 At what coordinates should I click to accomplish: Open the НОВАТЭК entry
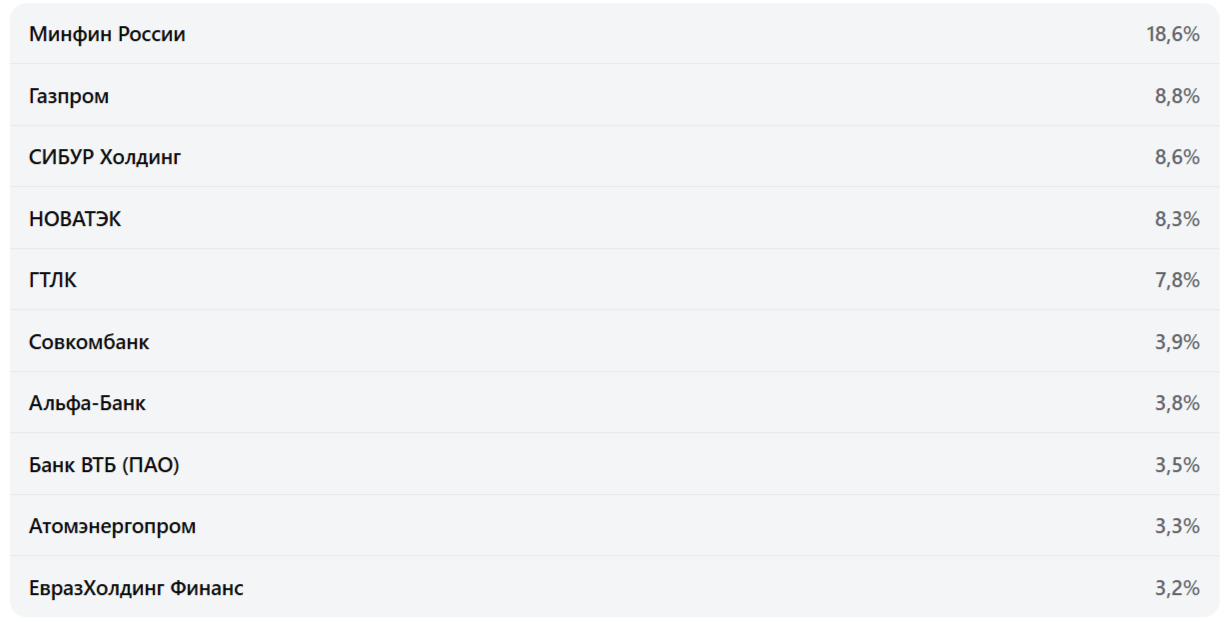(x=75, y=220)
